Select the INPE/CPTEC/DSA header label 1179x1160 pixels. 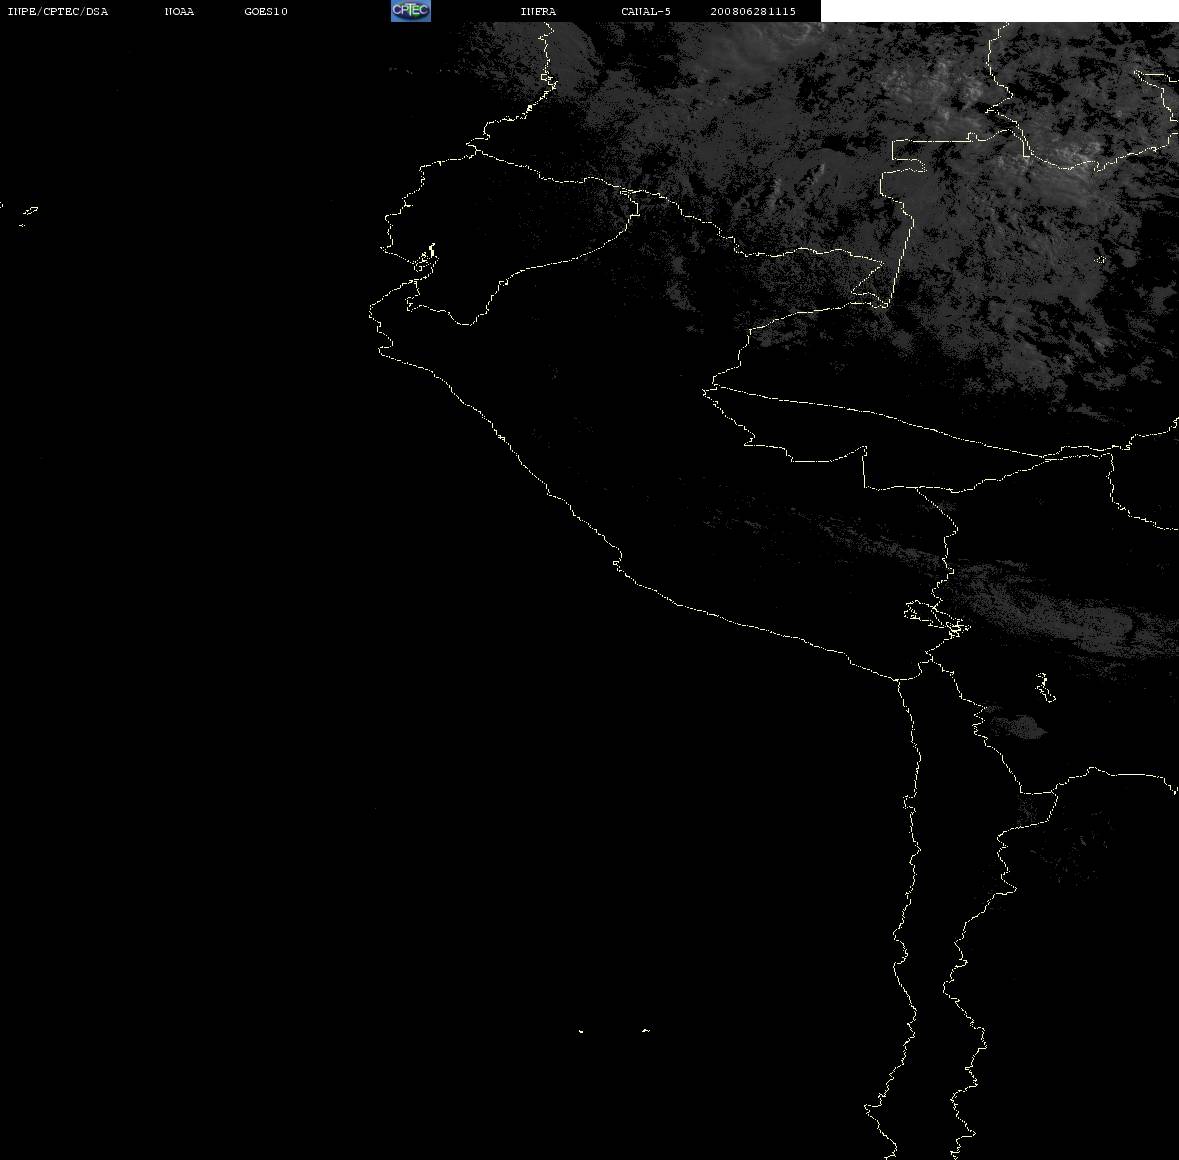pos(58,11)
